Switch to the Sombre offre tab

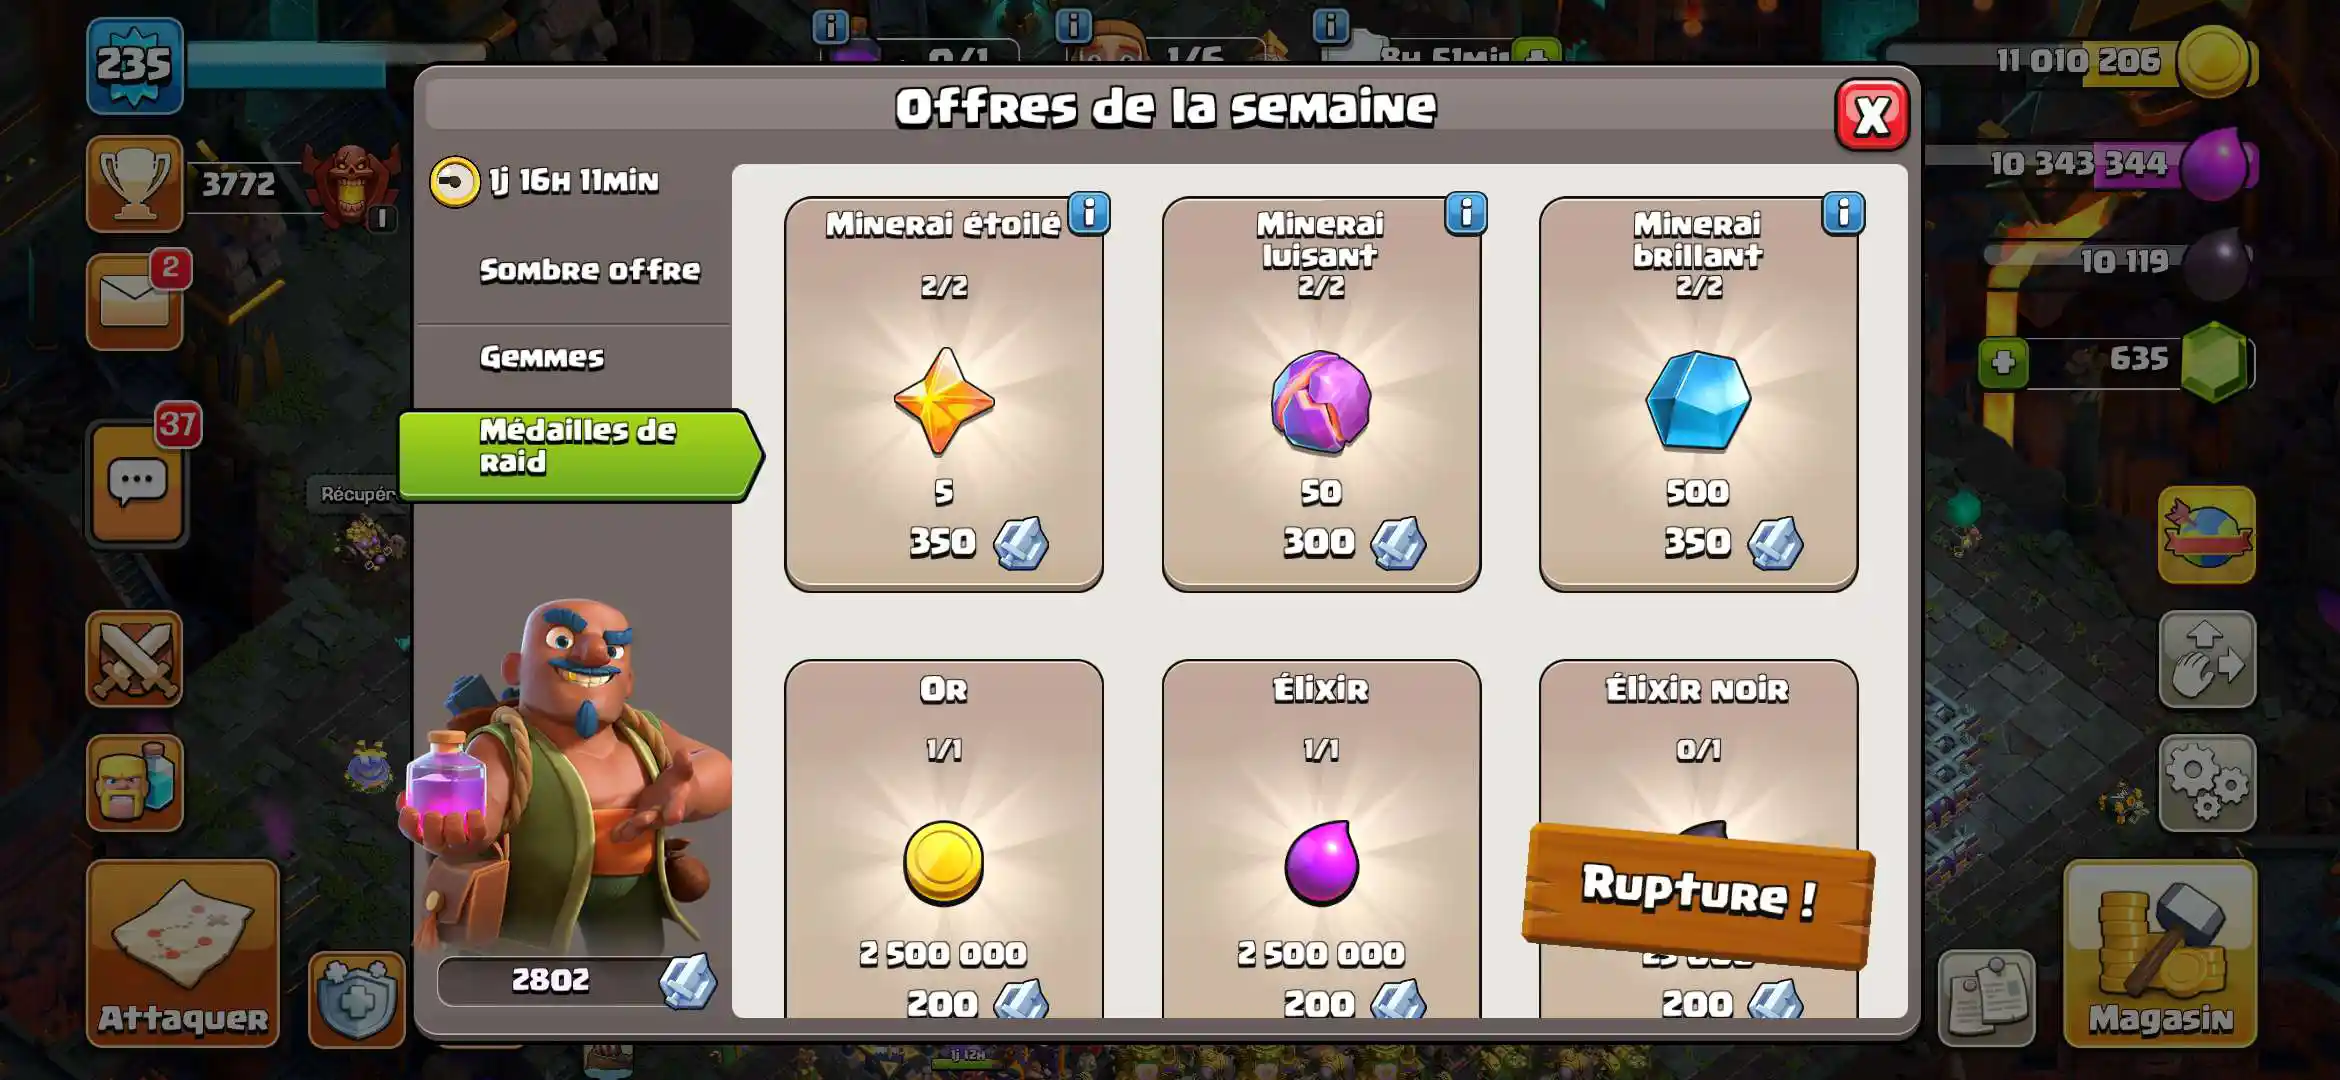(589, 270)
